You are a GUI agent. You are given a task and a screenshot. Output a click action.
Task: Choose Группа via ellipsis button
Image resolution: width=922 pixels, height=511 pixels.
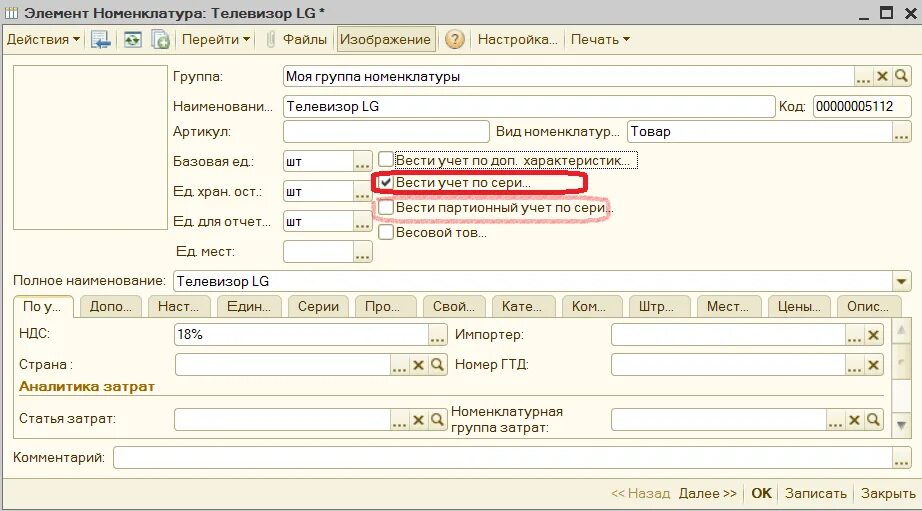863,76
